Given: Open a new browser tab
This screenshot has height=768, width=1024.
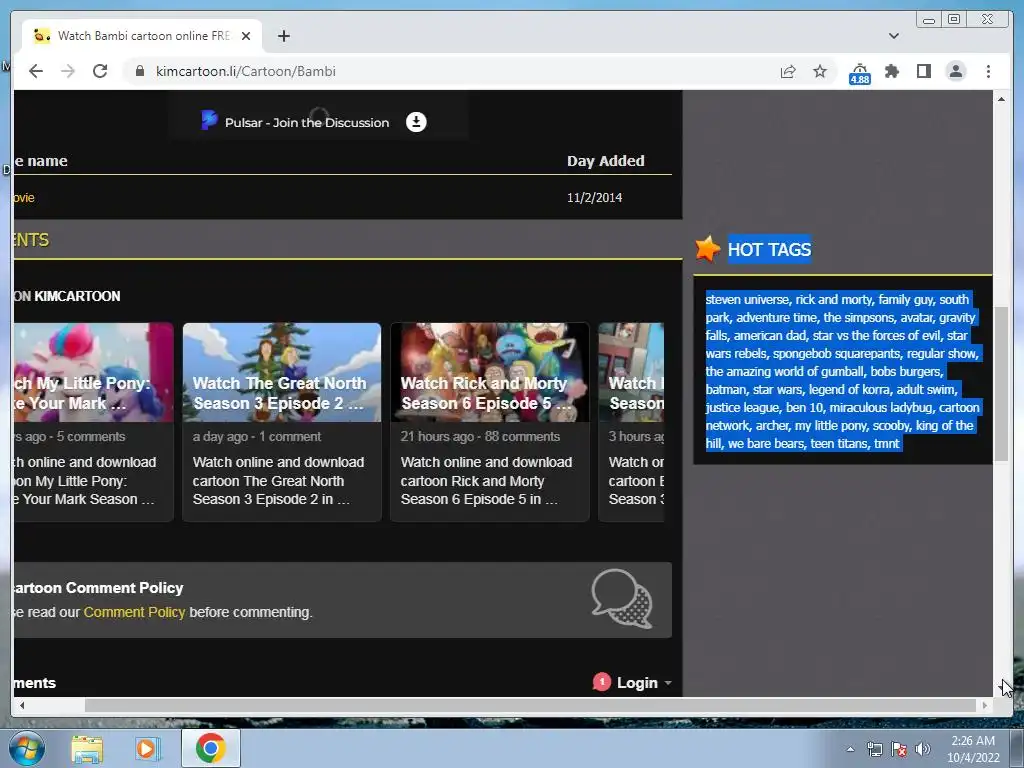Looking at the screenshot, I should (x=283, y=36).
